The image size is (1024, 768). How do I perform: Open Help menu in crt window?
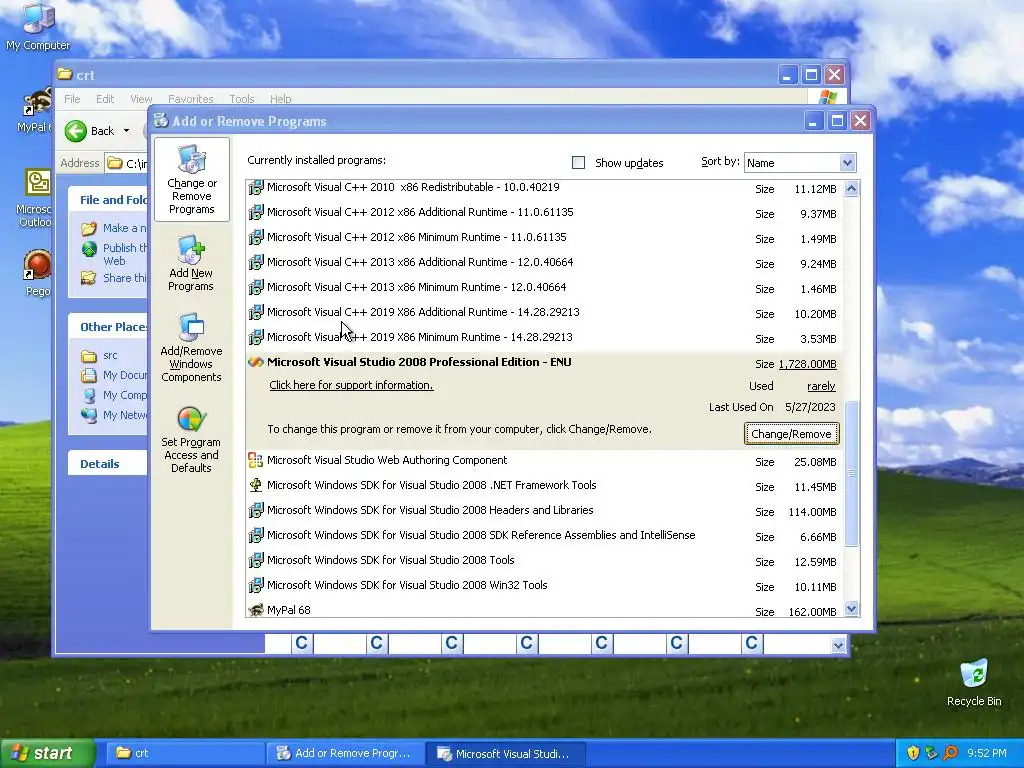point(281,99)
